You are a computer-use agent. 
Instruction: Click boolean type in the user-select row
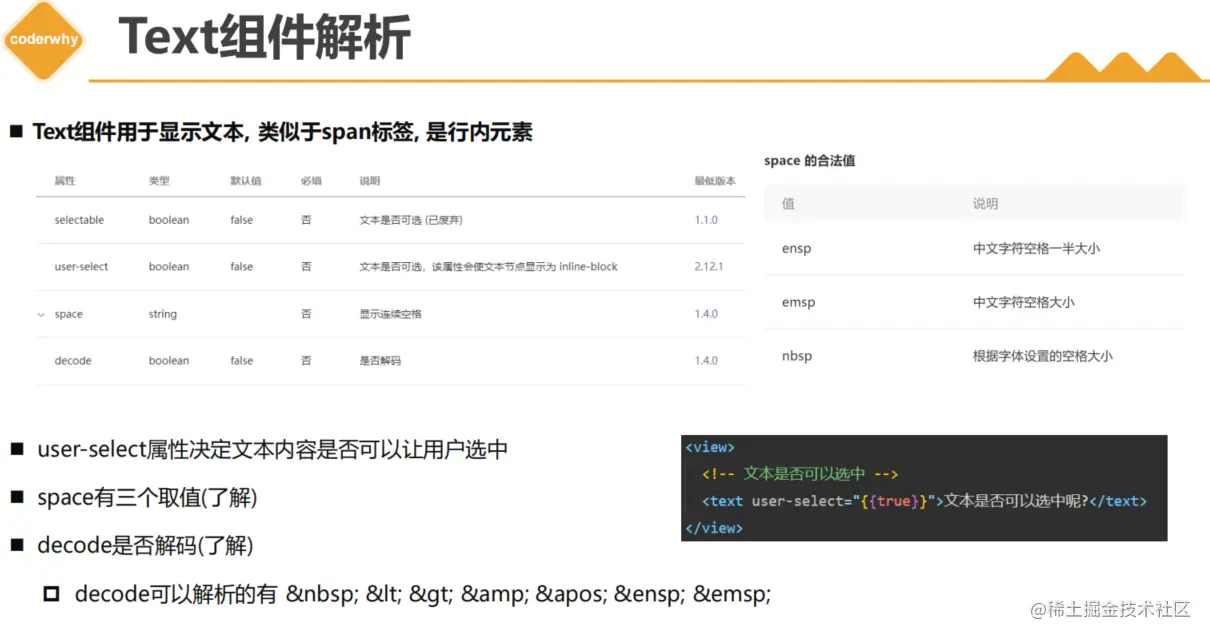pyautogui.click(x=169, y=267)
